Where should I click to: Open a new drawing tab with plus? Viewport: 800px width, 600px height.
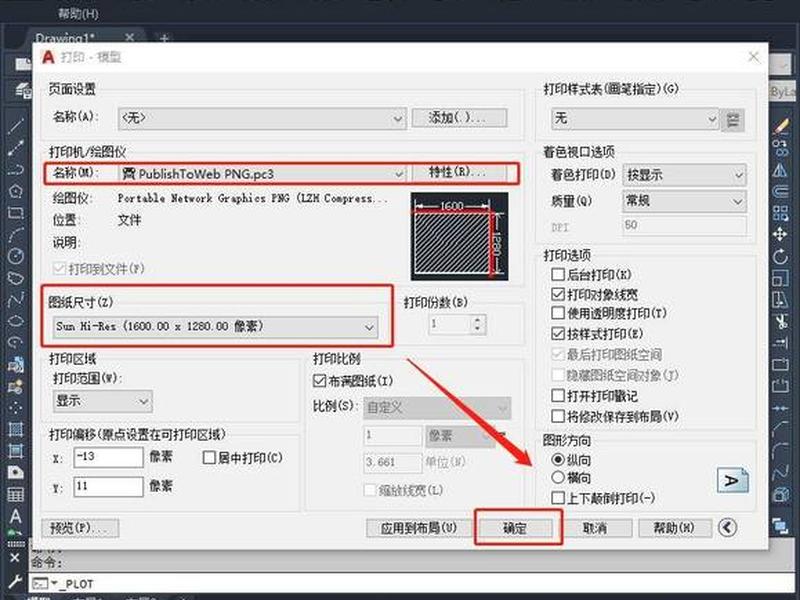coord(164,38)
